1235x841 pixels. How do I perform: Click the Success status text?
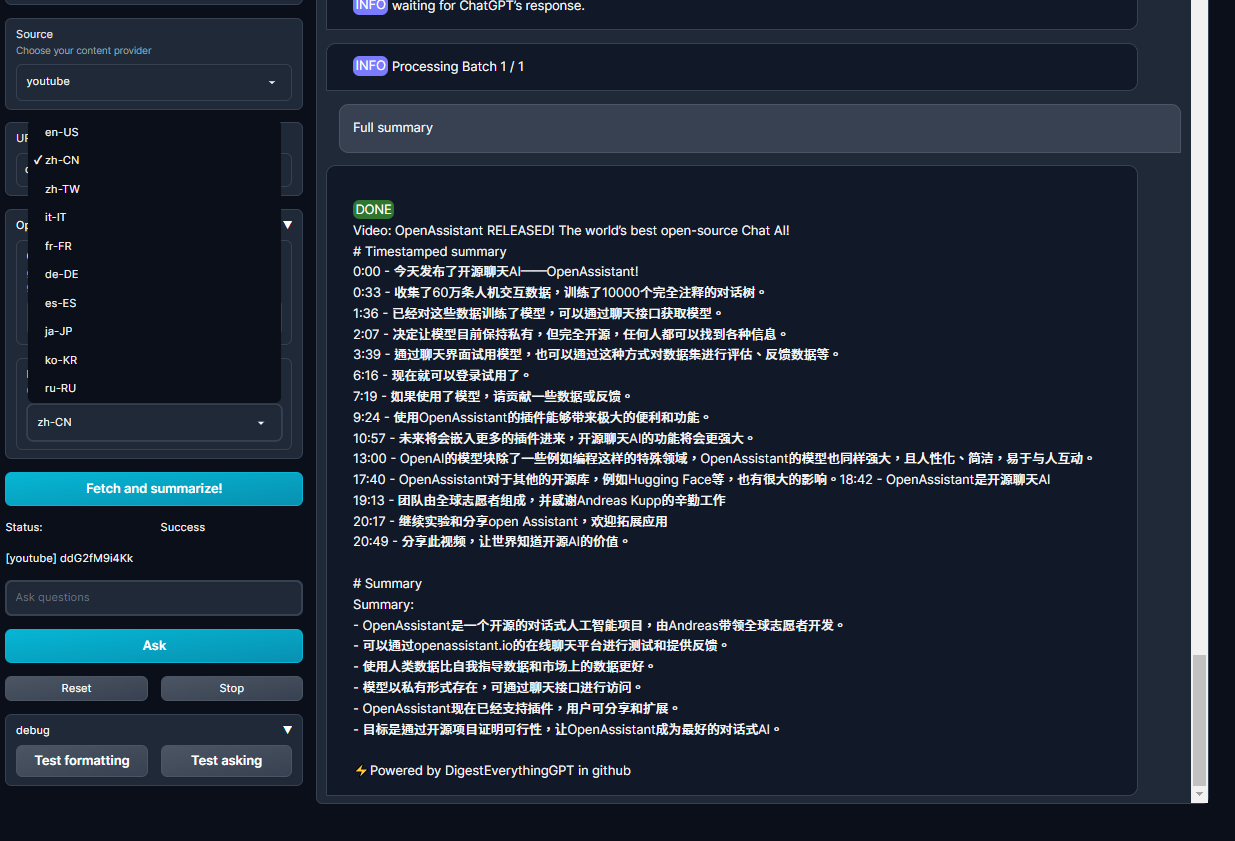point(183,527)
